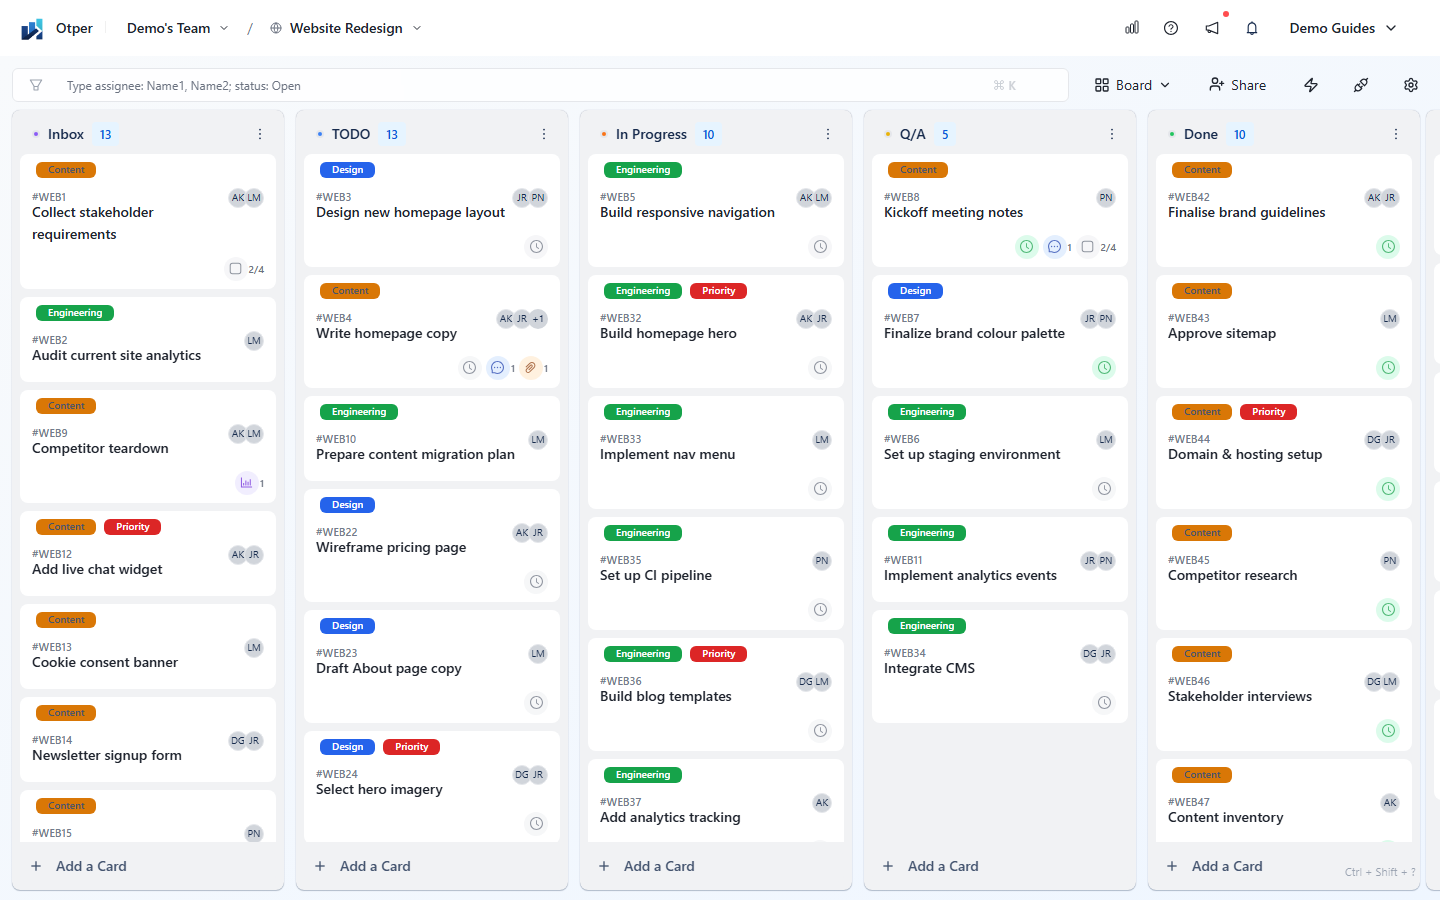
Task: Open board settings gear icon
Action: (1411, 85)
